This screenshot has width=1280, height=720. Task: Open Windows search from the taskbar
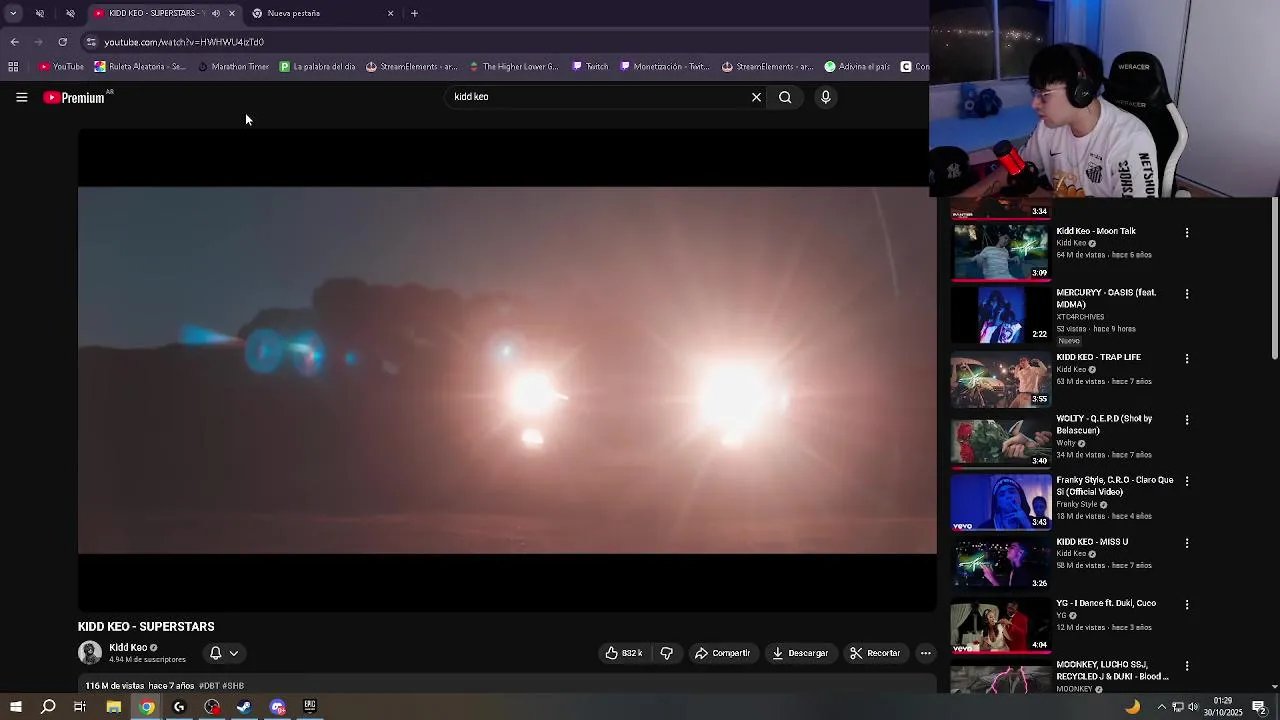click(48, 707)
